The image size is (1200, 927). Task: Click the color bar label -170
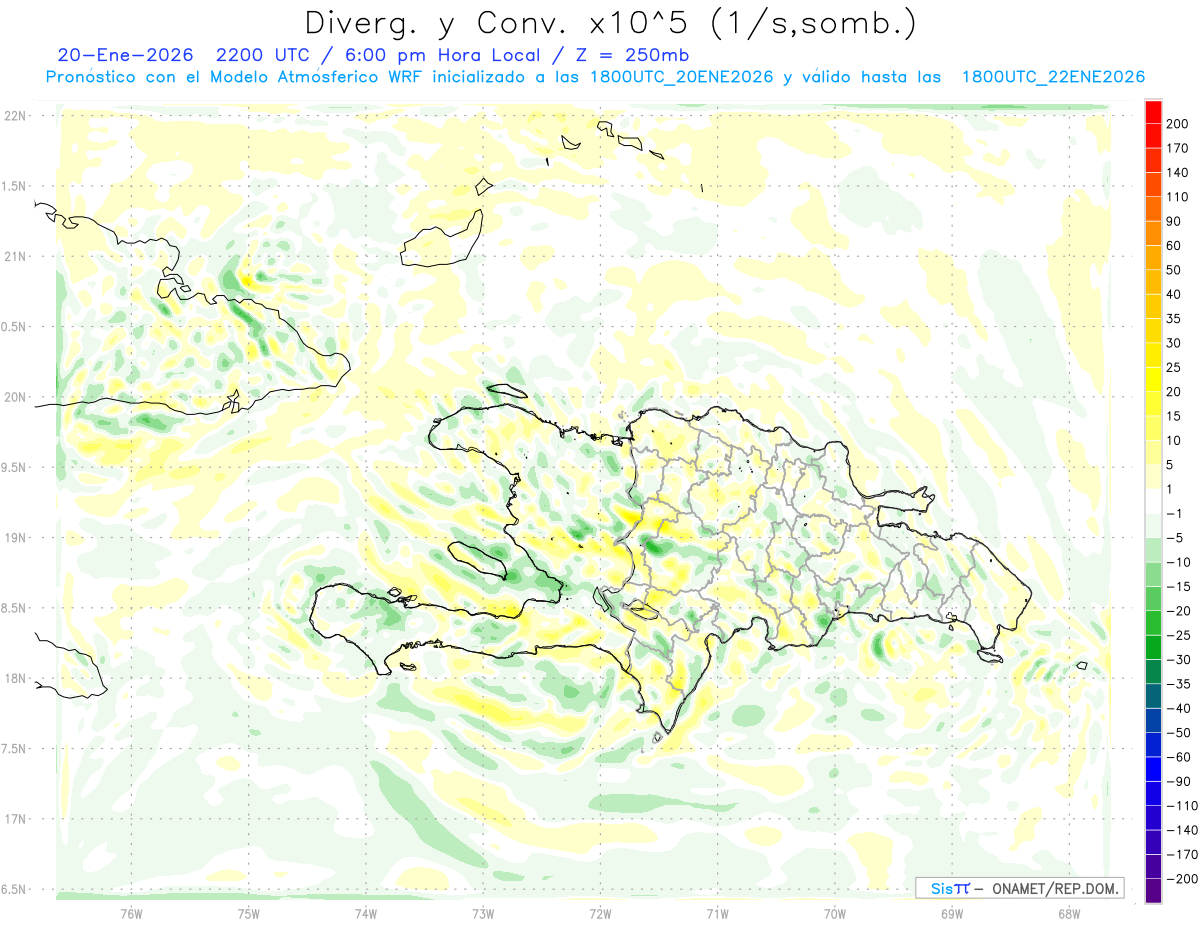[x=1182, y=855]
